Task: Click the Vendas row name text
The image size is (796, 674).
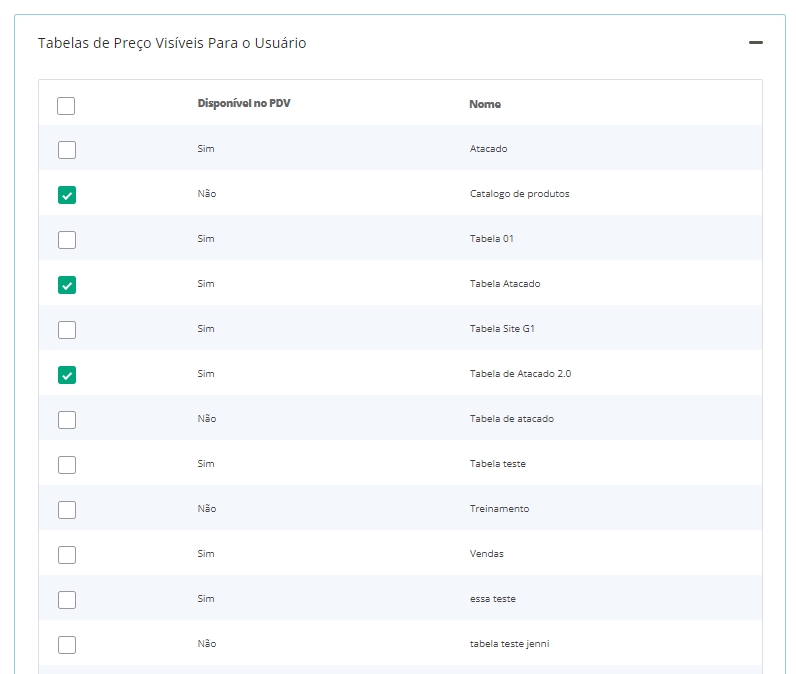Action: click(486, 554)
